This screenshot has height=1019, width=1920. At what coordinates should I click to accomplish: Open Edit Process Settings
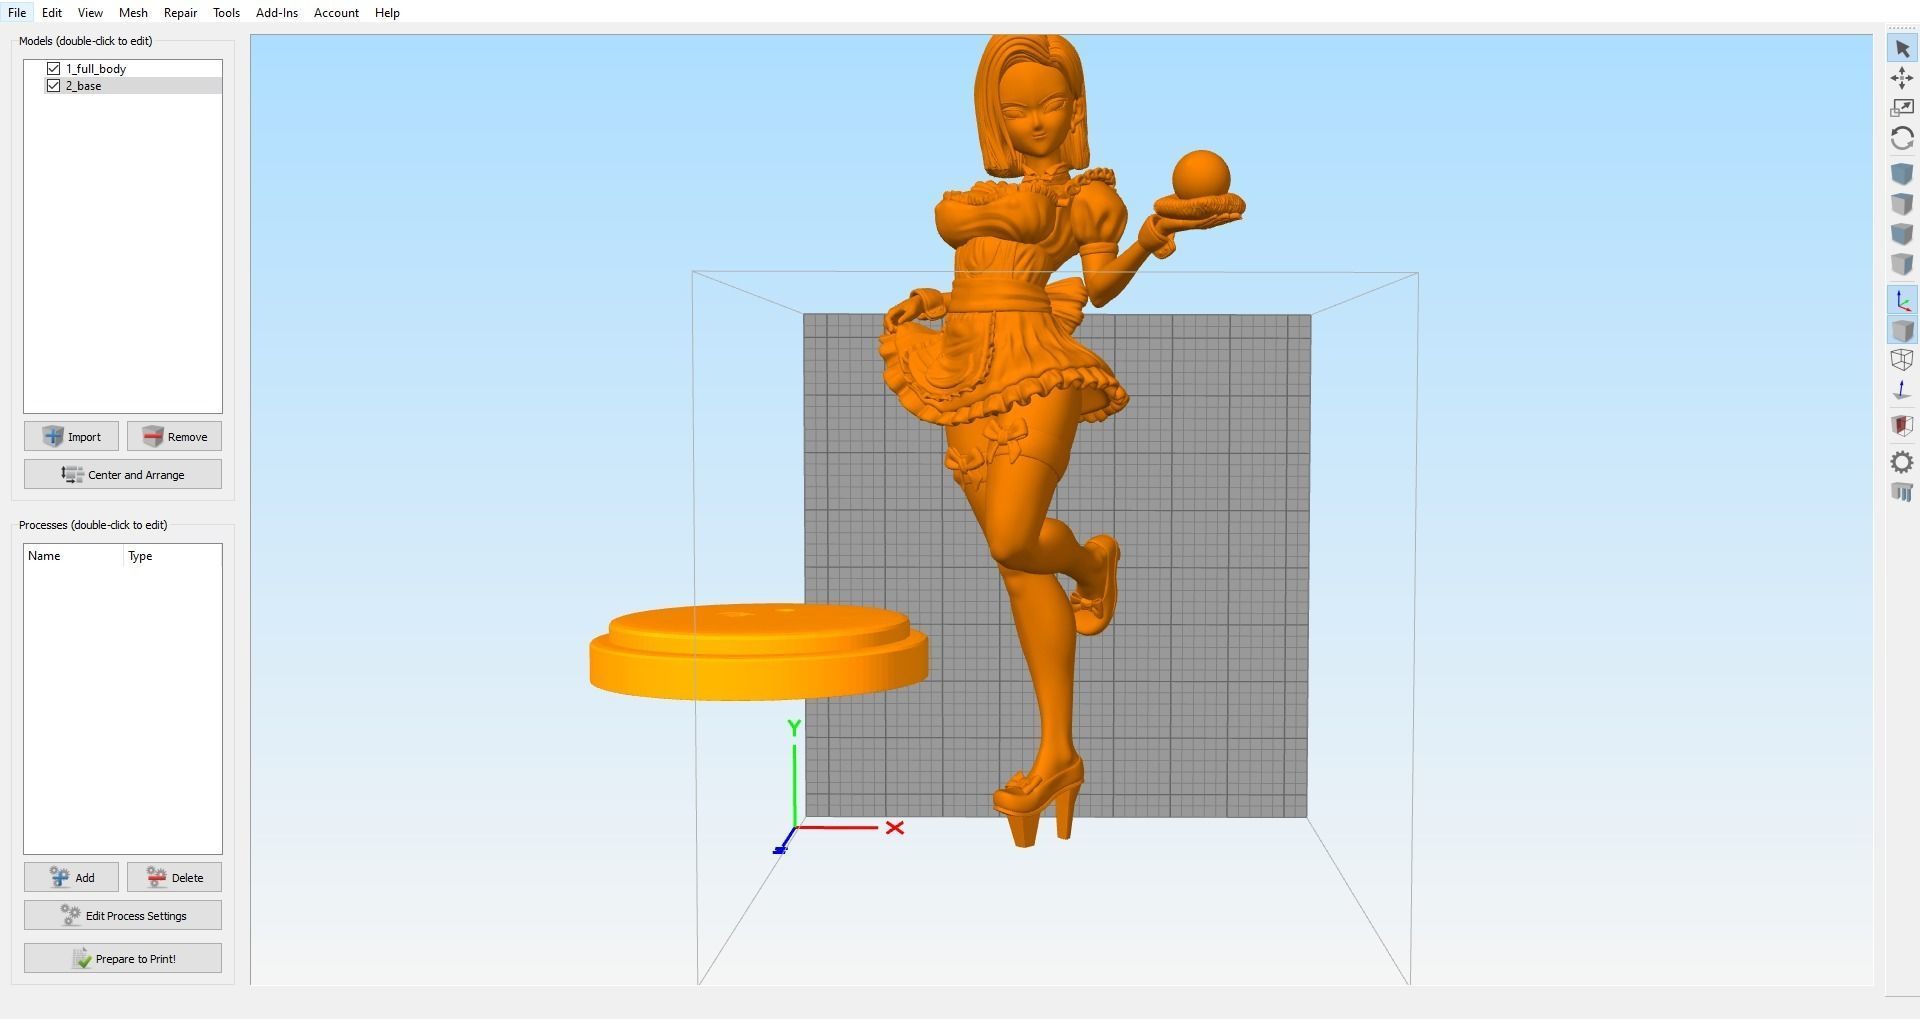(123, 916)
